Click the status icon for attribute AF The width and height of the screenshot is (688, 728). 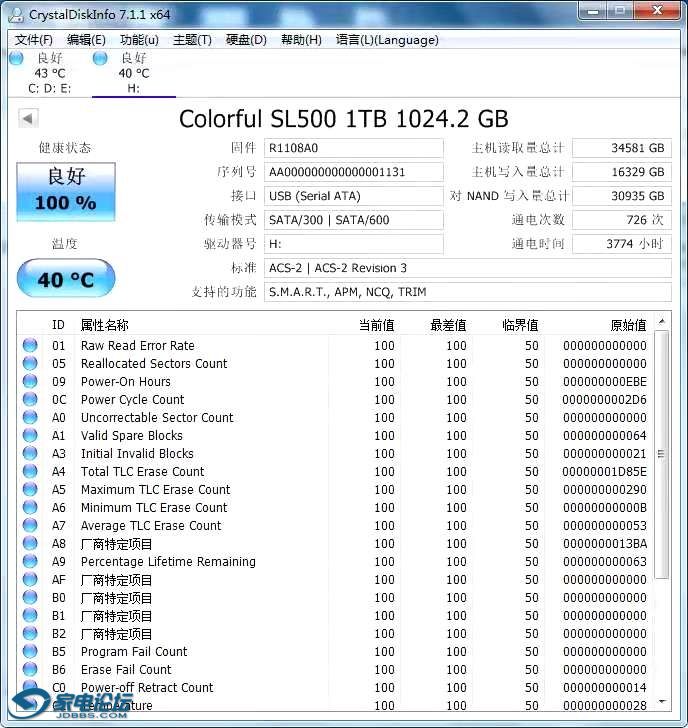[x=30, y=579]
